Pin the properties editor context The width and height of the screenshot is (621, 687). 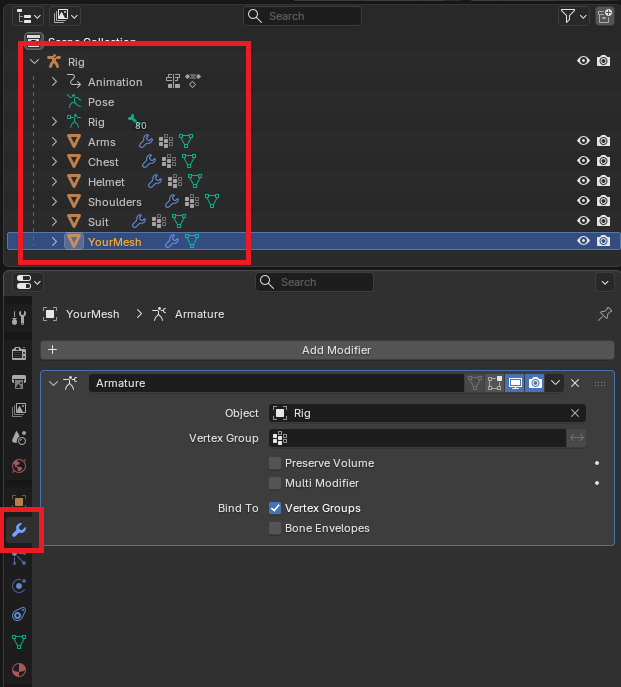(x=604, y=314)
